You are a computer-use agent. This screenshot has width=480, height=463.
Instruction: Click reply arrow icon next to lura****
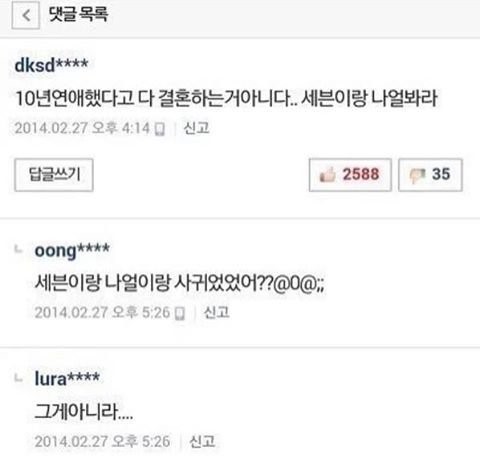[18, 378]
